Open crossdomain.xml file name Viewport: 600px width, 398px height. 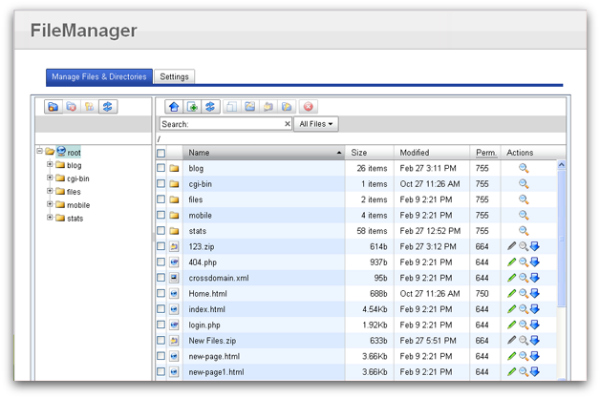coord(218,278)
